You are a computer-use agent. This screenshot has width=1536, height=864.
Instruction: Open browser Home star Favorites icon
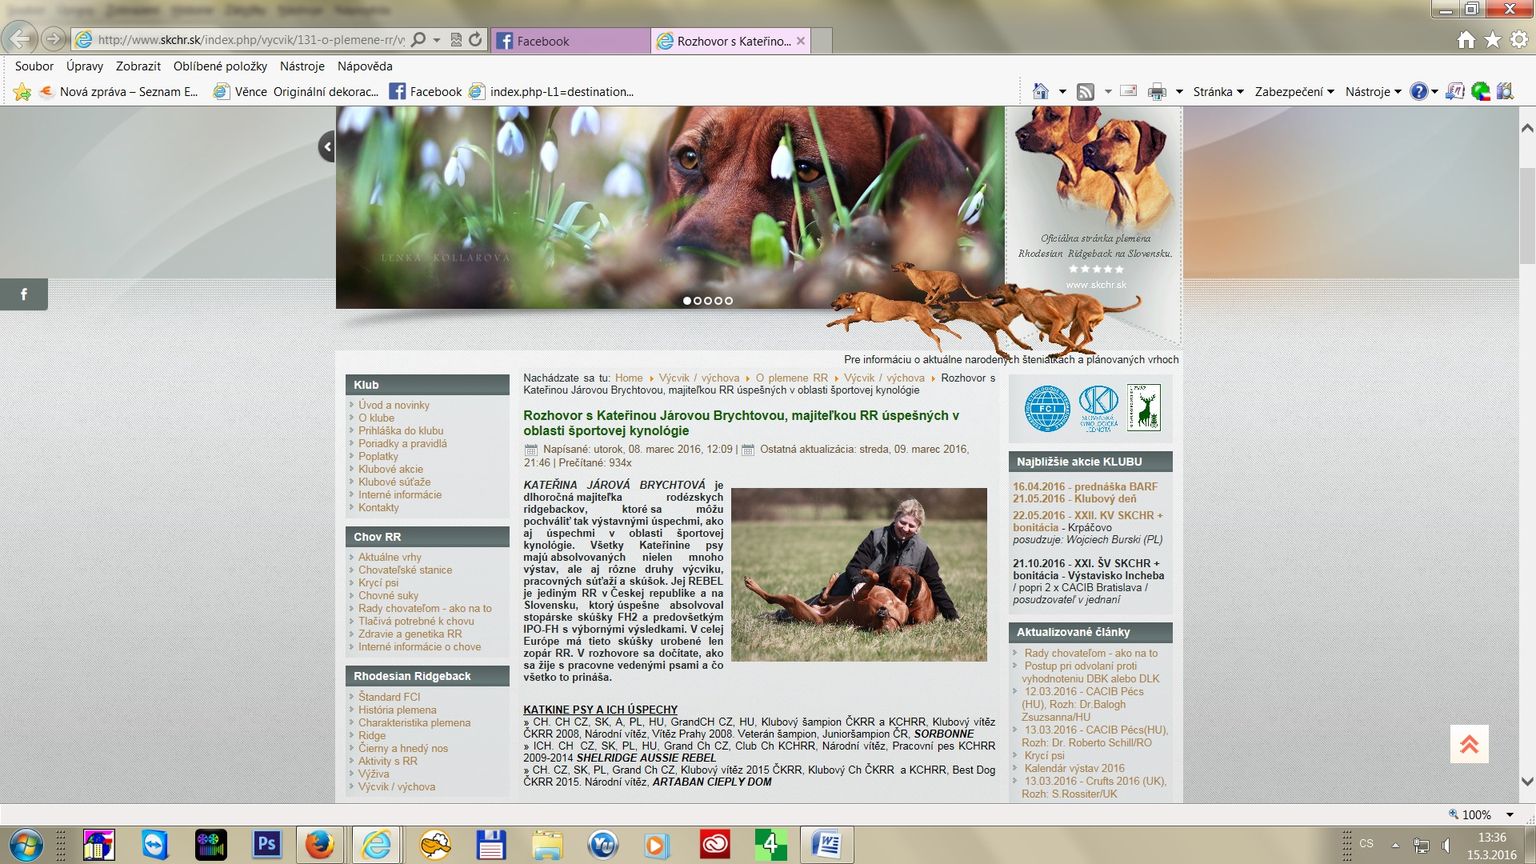point(1492,40)
